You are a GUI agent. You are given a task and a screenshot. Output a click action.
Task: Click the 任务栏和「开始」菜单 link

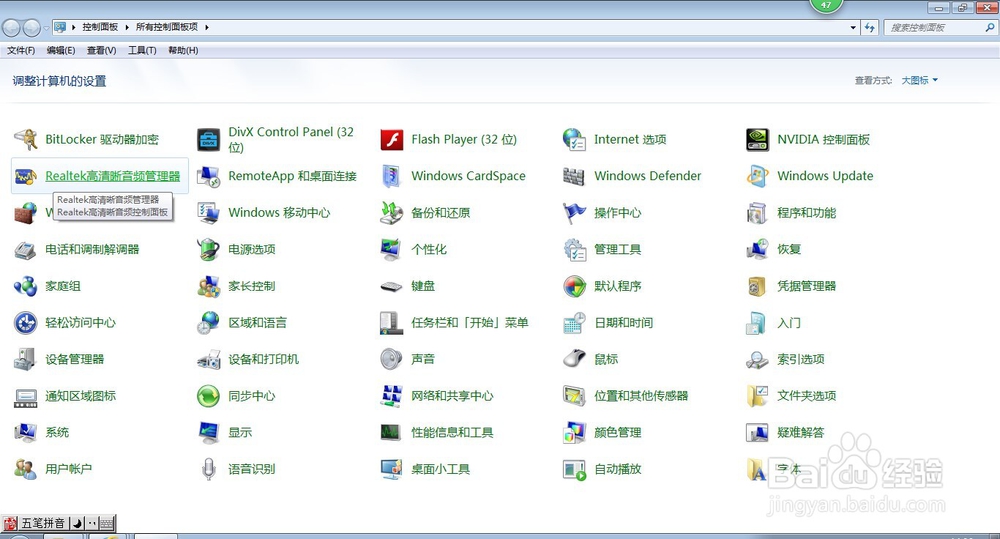tap(470, 323)
